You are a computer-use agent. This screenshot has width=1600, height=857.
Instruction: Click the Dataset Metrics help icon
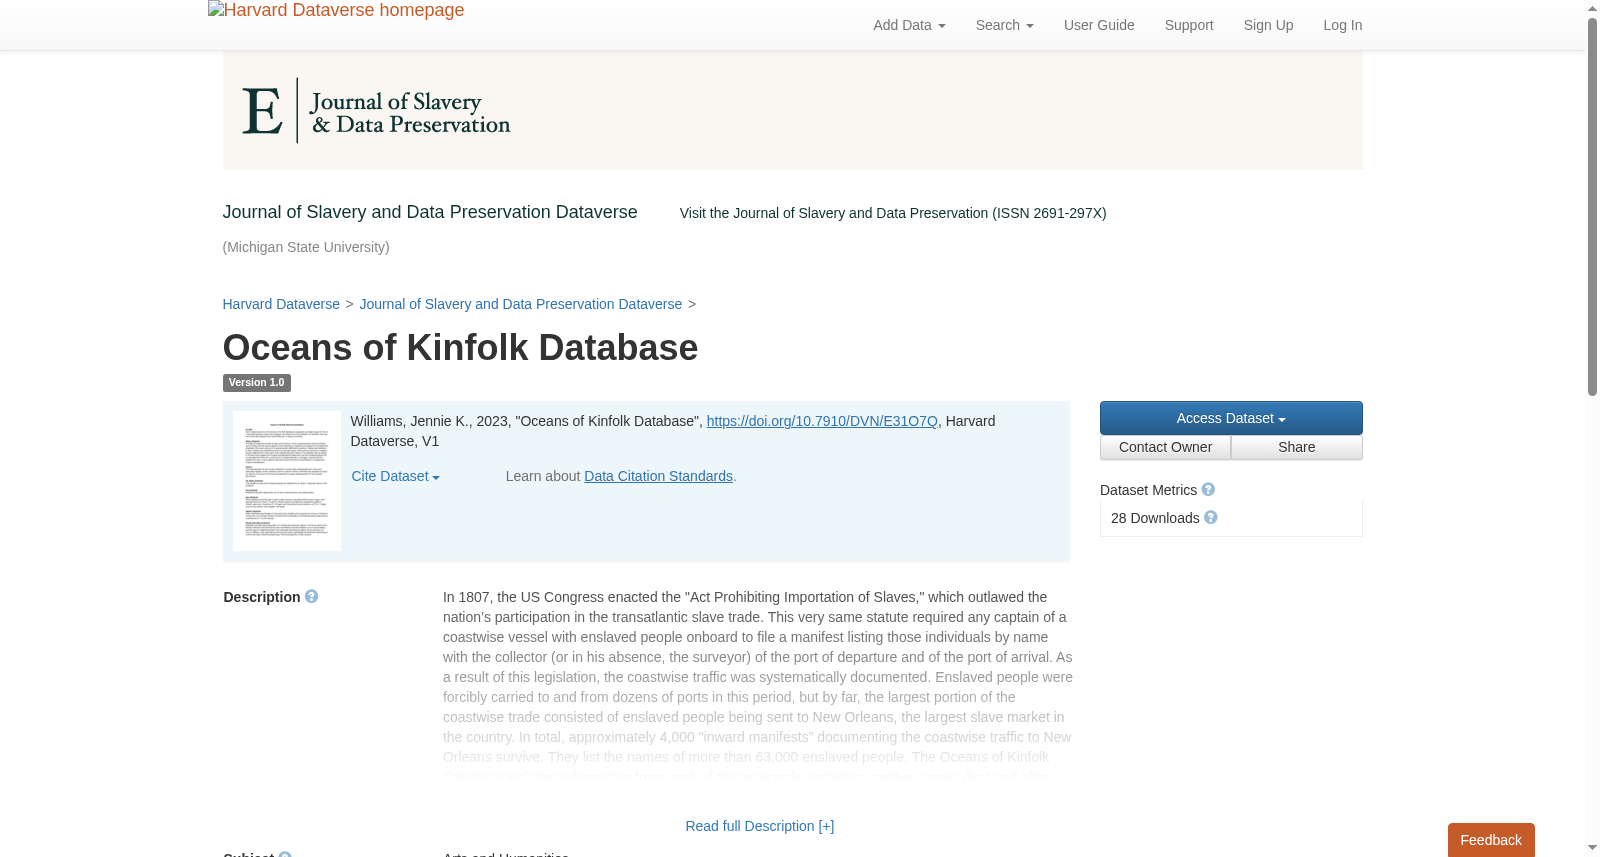[1208, 490]
